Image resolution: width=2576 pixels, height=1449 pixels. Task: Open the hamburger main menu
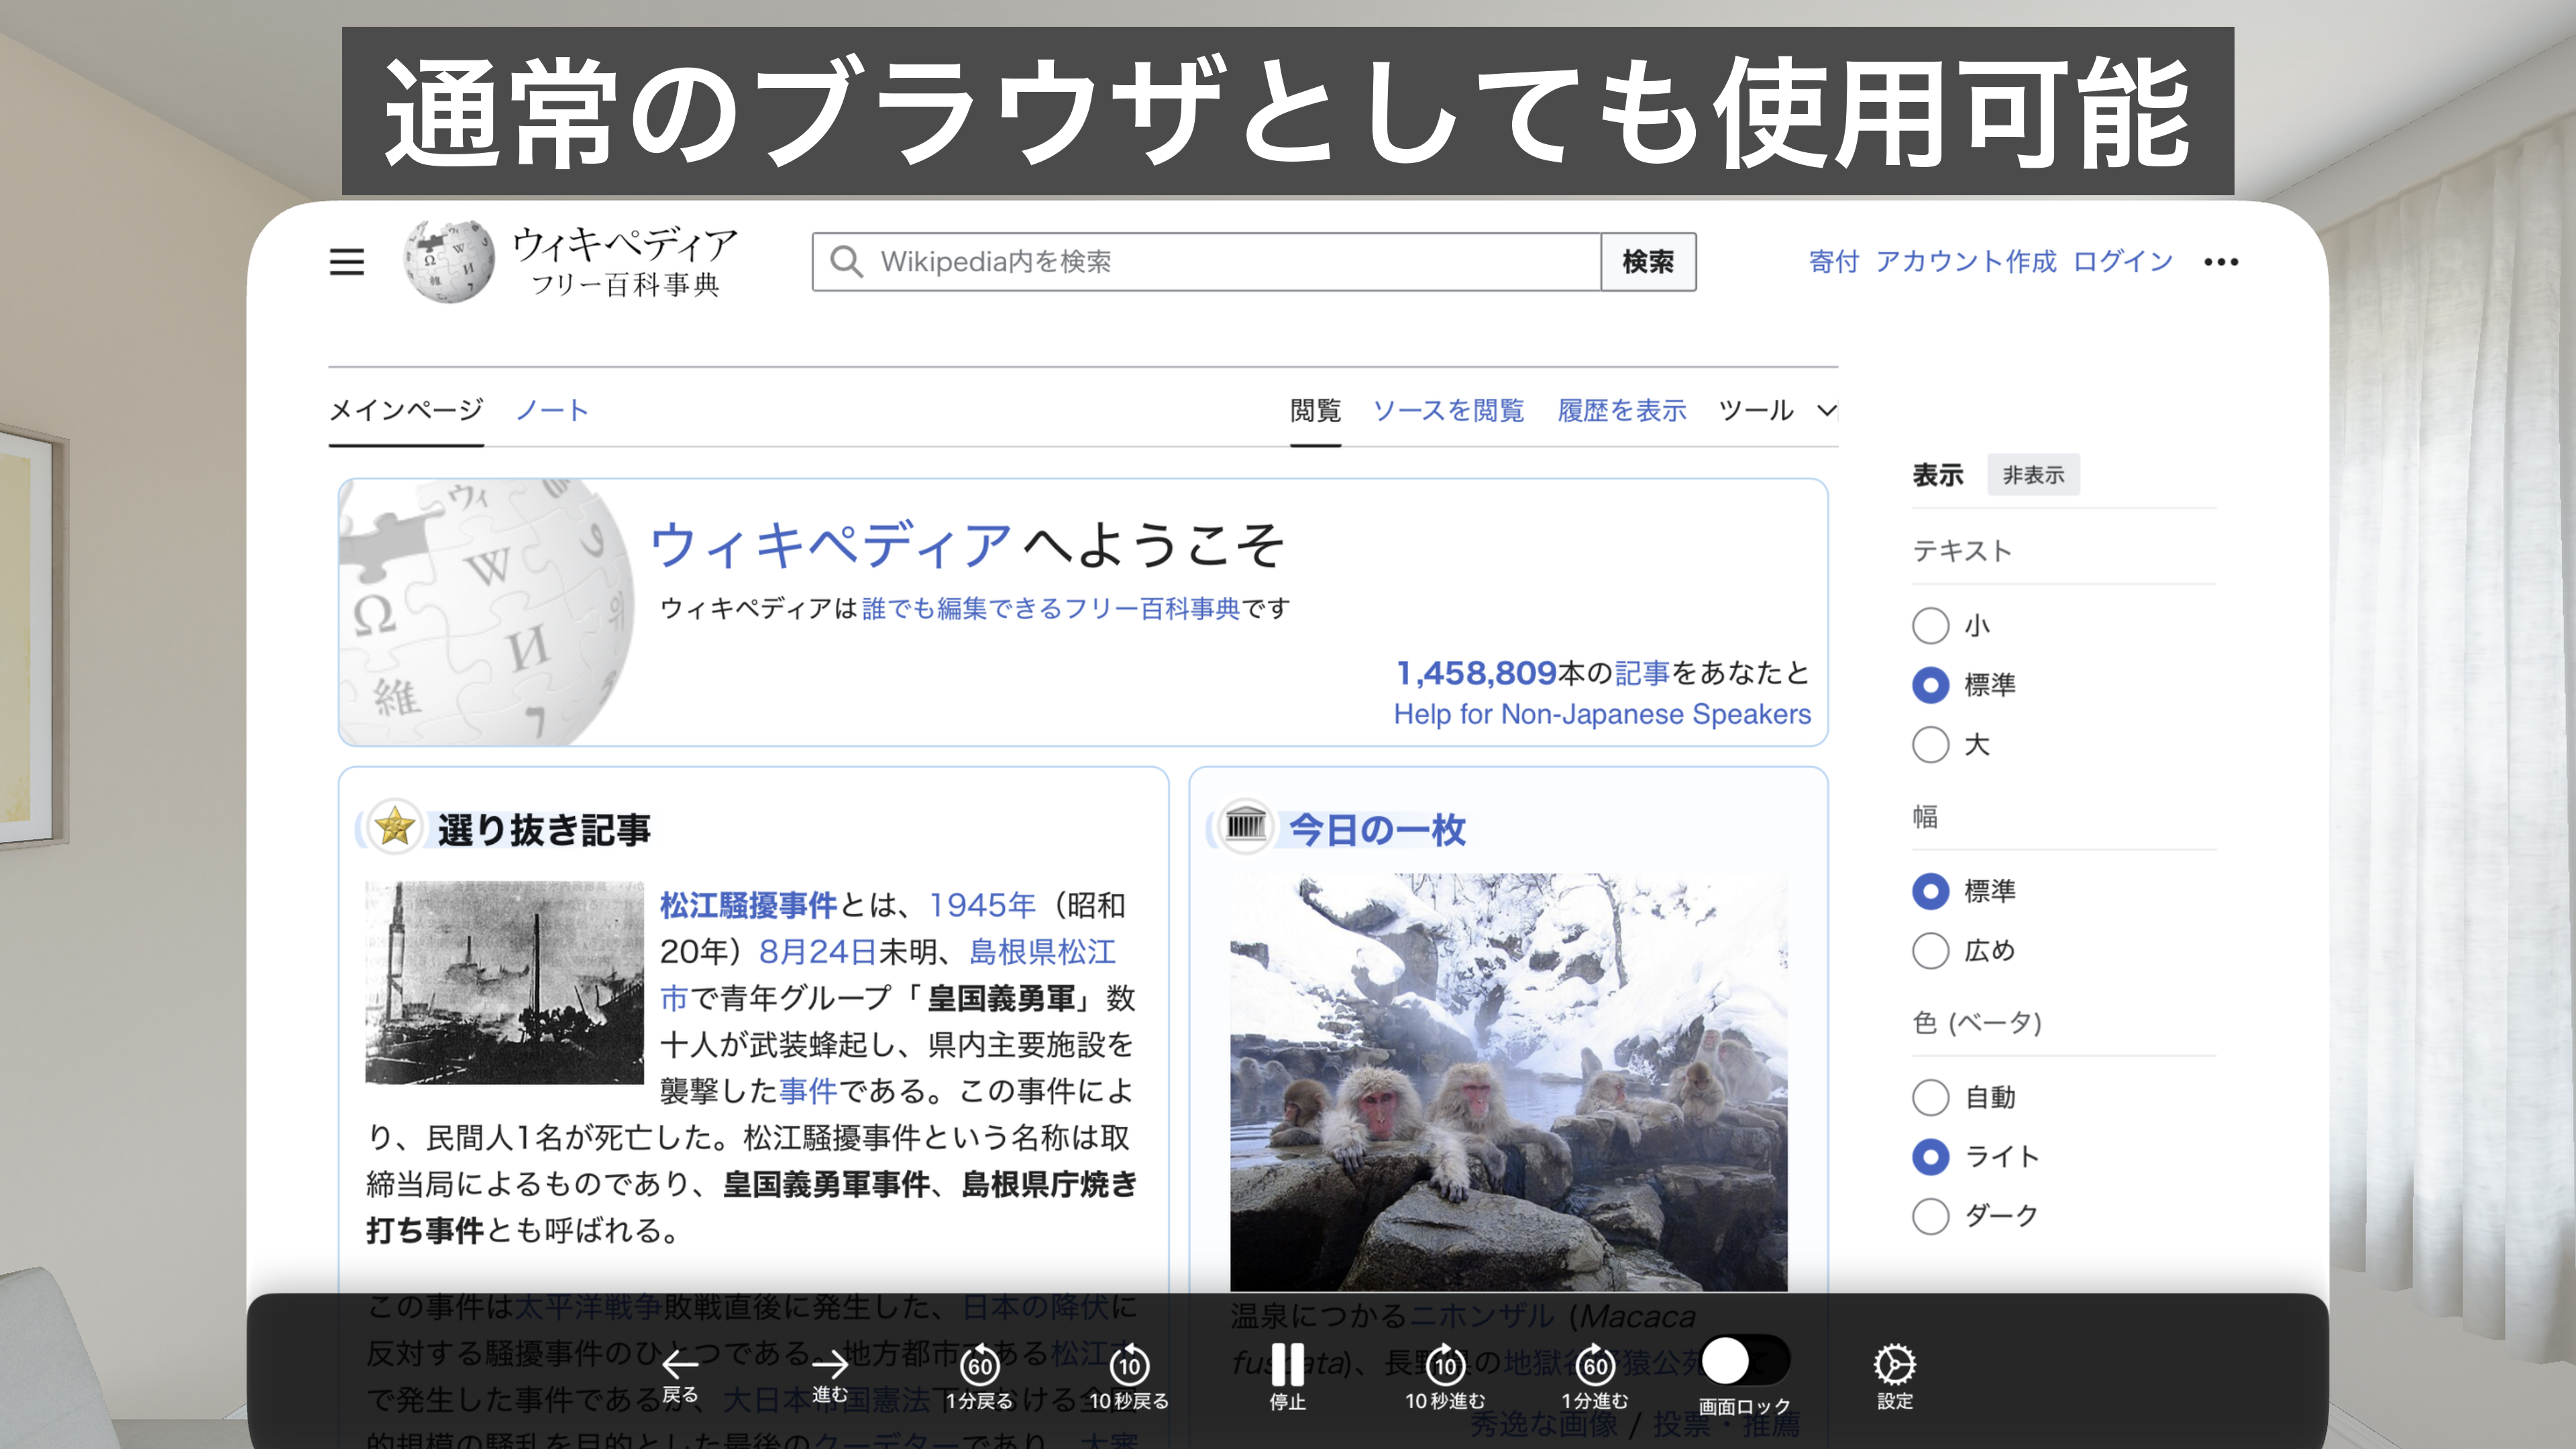pyautogui.click(x=347, y=262)
